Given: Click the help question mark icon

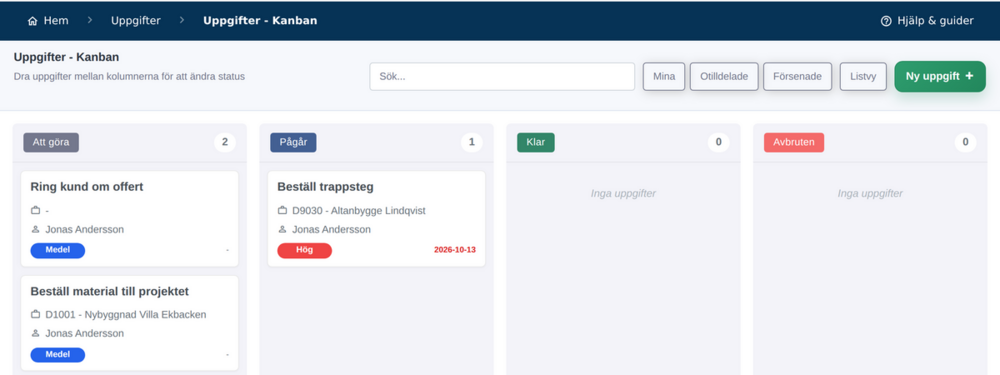Looking at the screenshot, I should pos(885,21).
